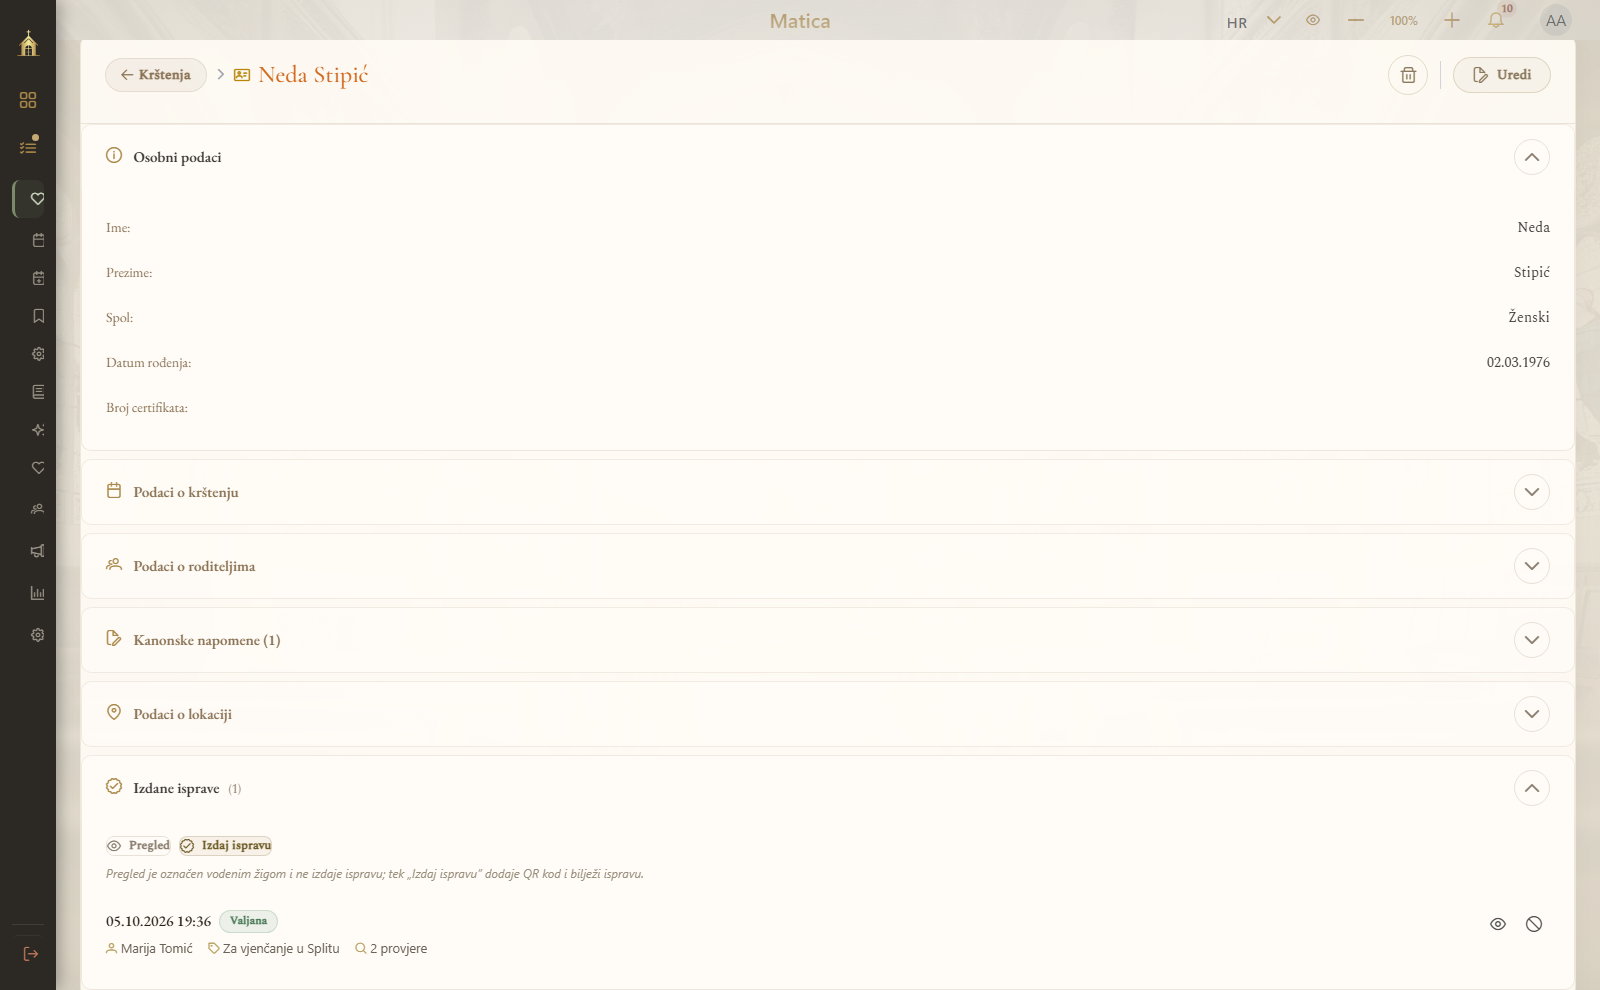Open the task list icon in sidebar
1600x990 pixels.
[28, 146]
